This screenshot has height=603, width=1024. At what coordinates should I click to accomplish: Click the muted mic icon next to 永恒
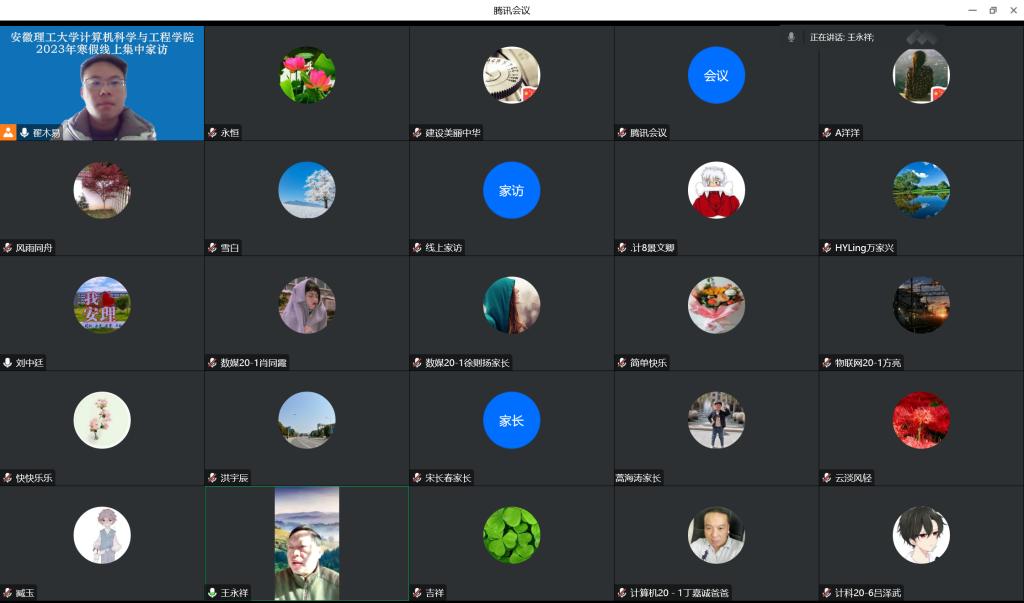[212, 133]
